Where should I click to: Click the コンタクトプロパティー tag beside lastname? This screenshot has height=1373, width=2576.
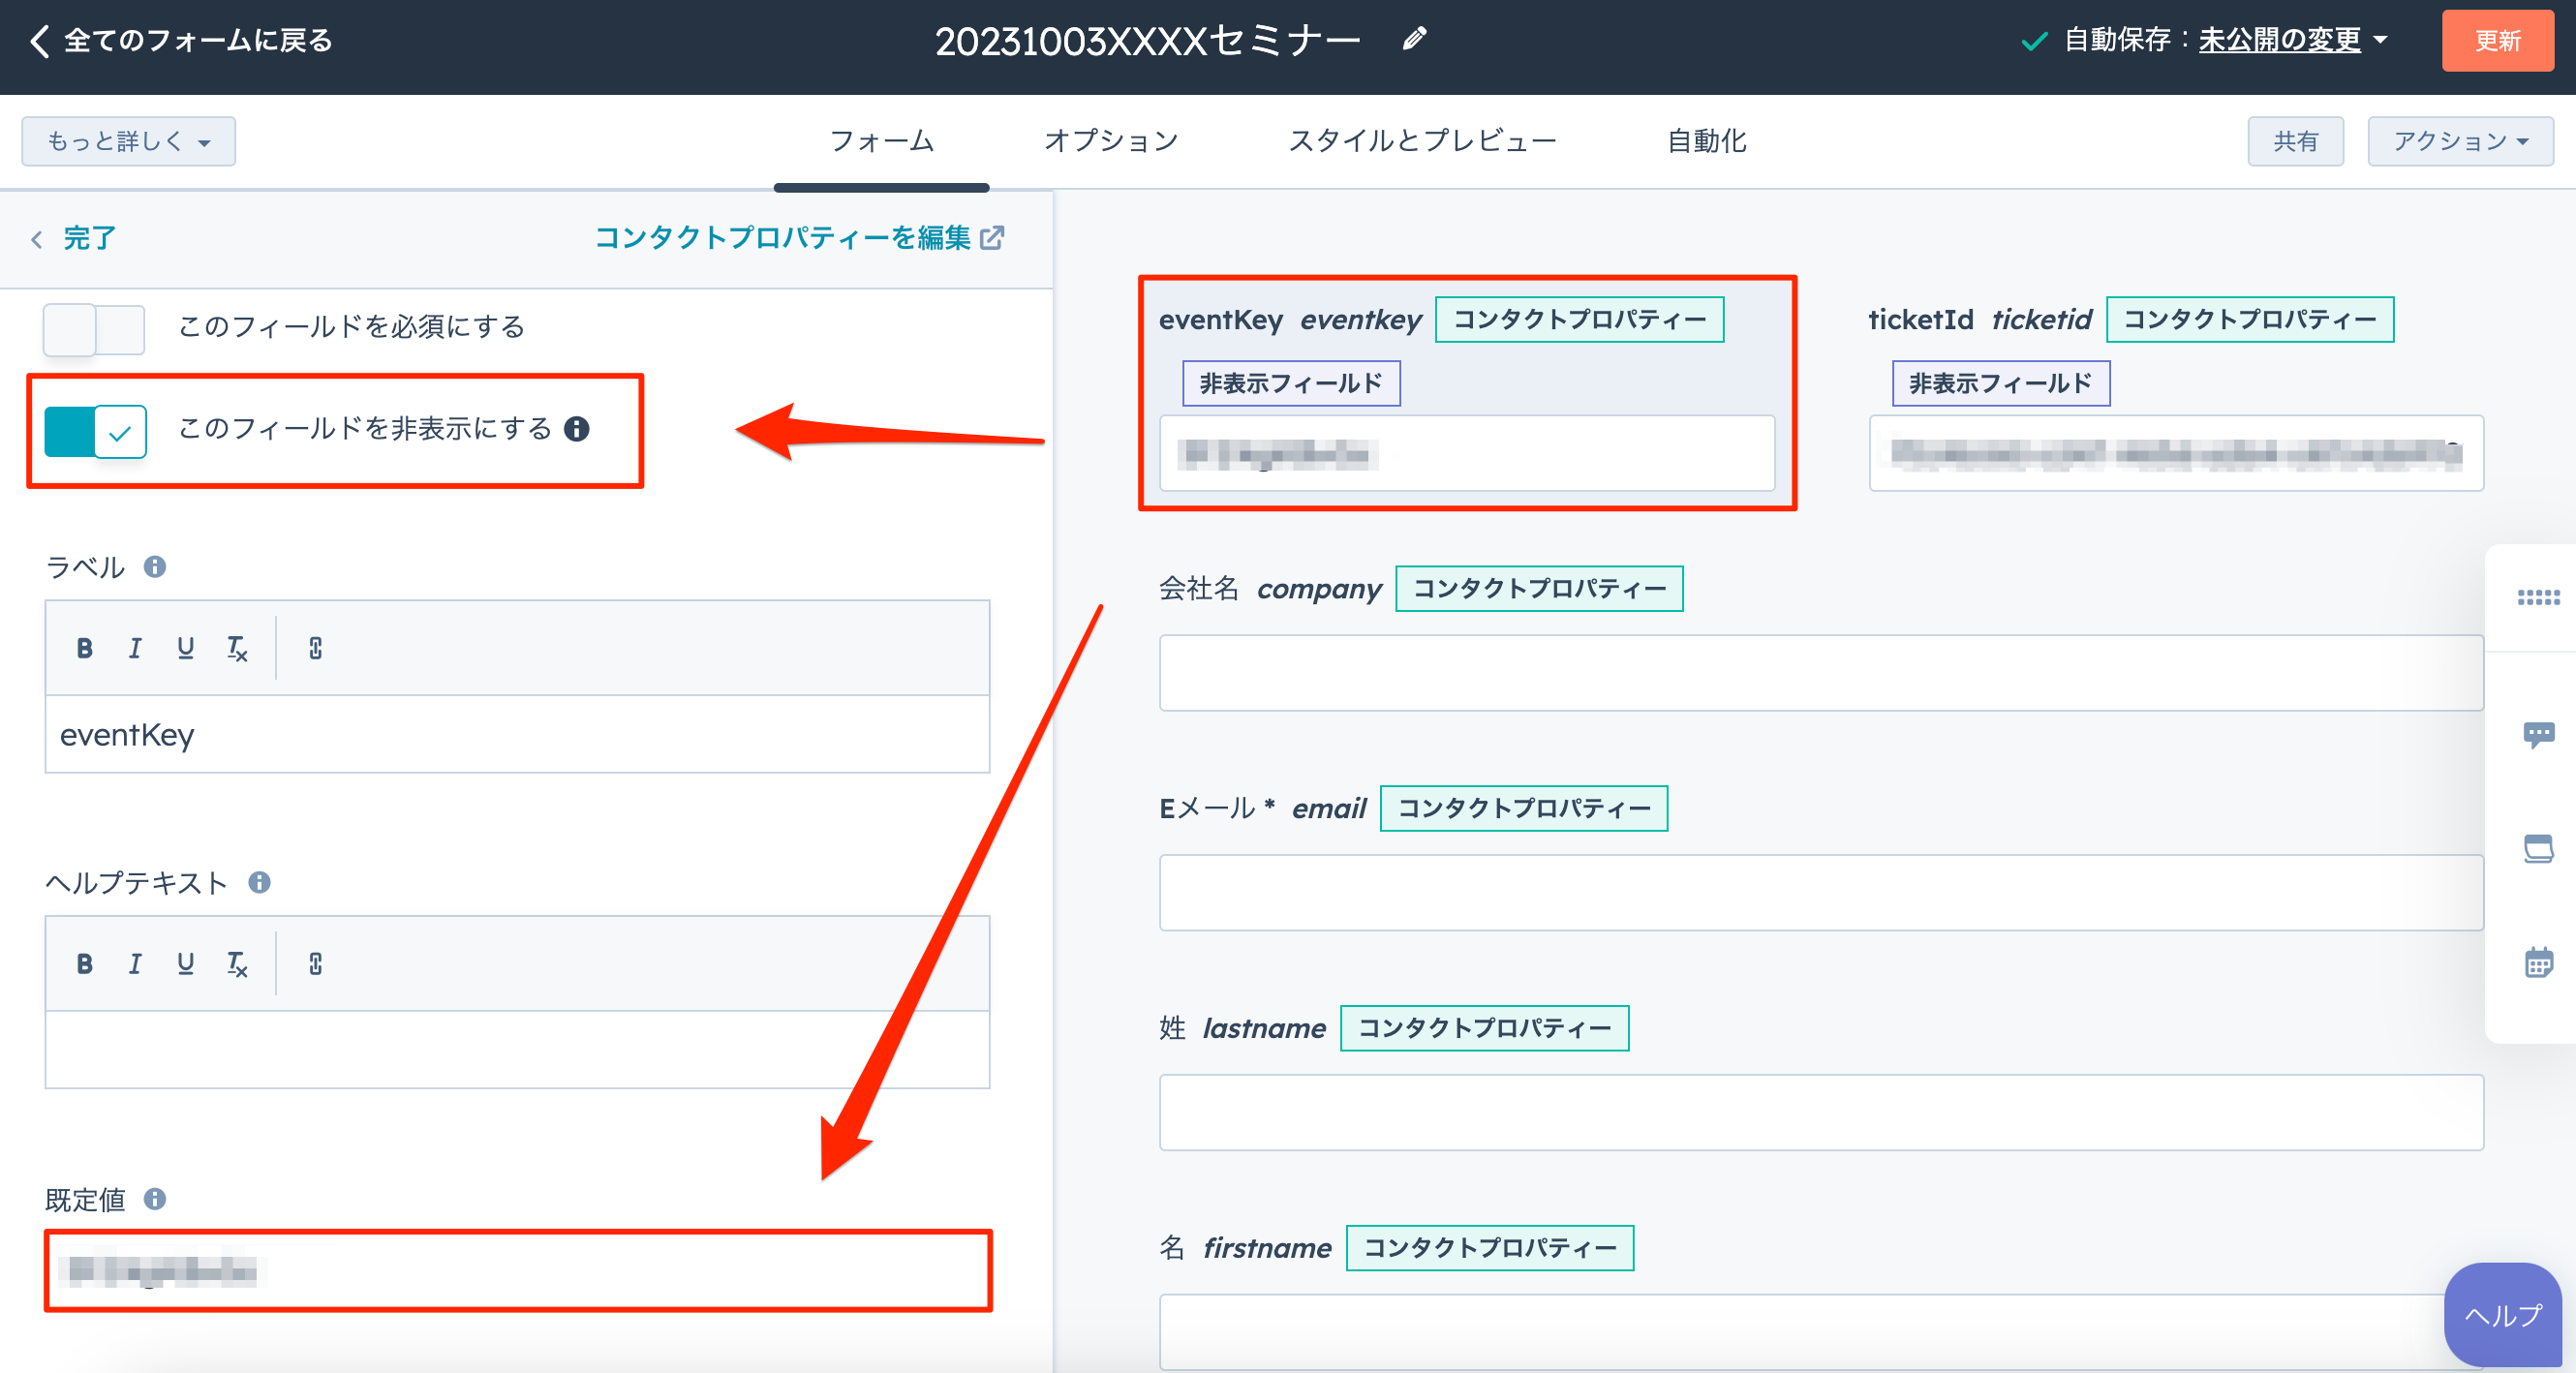[x=1485, y=1028]
